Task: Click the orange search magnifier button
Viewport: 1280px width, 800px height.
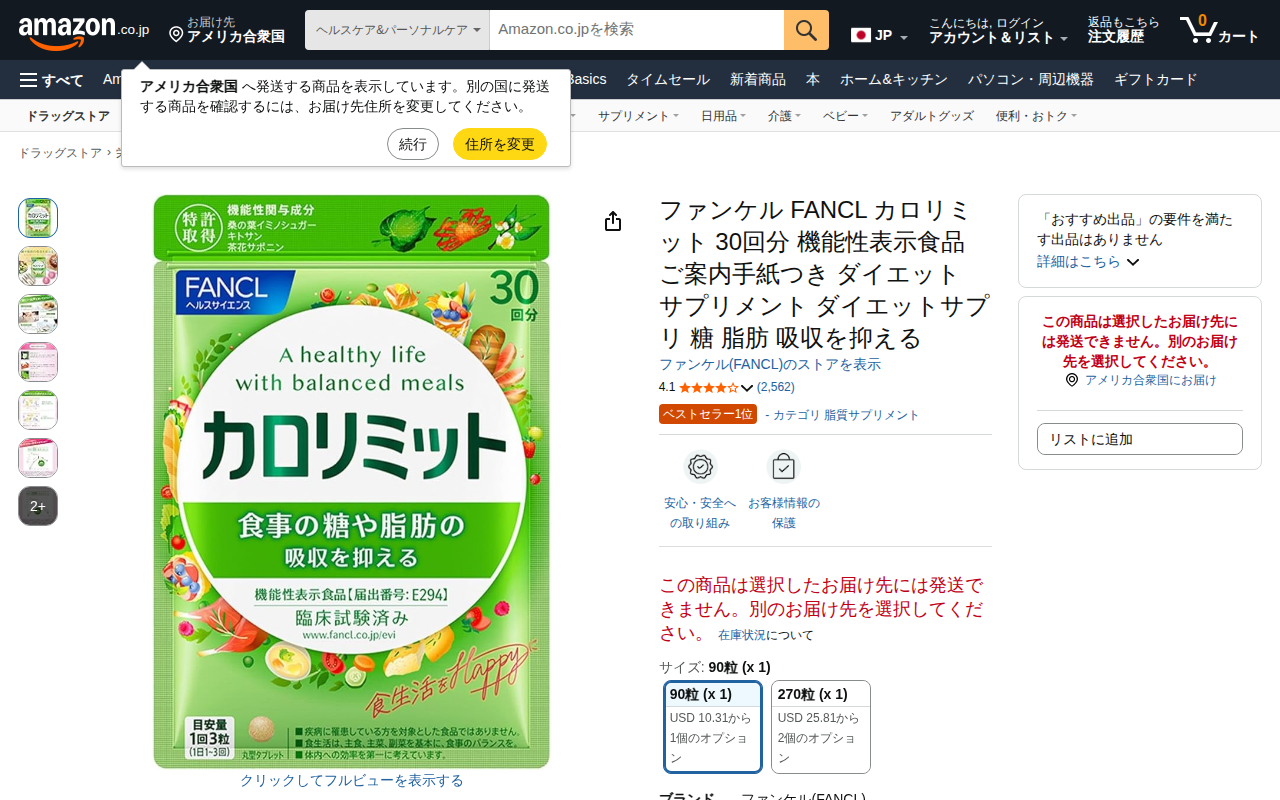Action: tap(806, 30)
